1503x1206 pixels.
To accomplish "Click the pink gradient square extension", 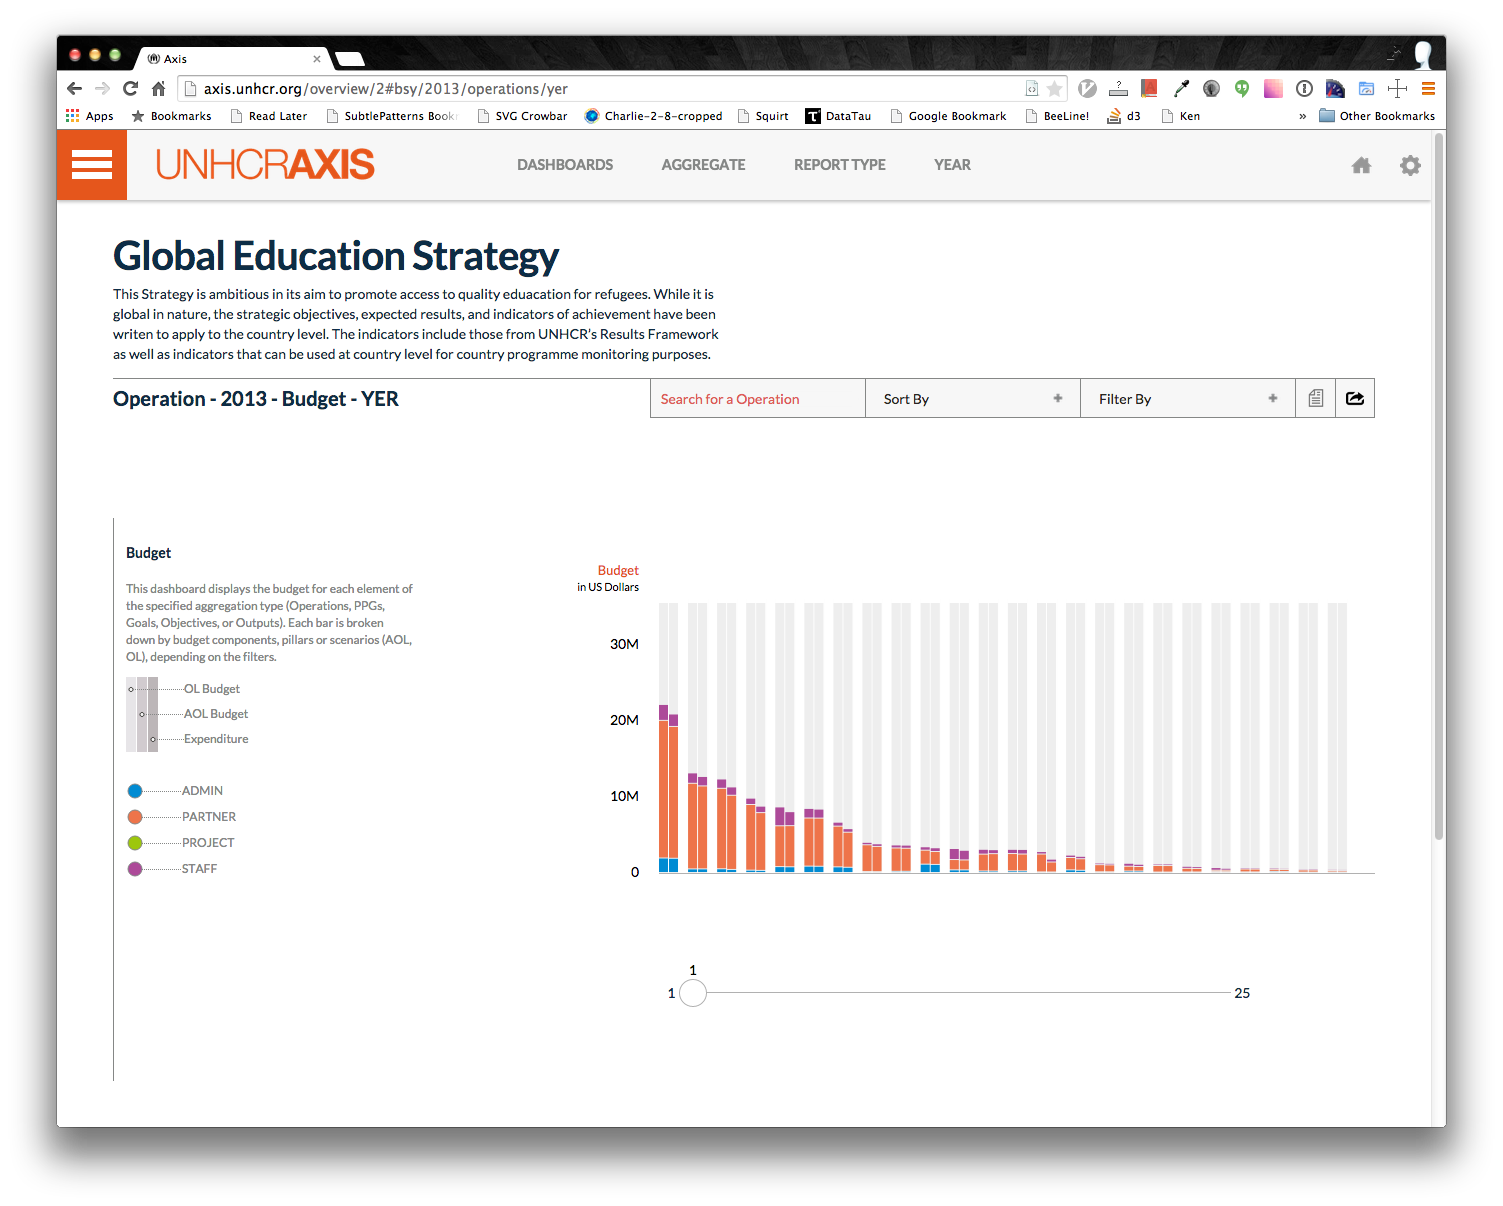I will [1273, 89].
